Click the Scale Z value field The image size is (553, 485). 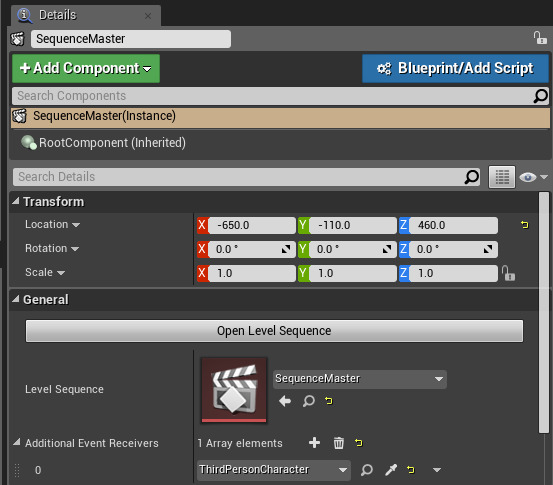click(453, 273)
